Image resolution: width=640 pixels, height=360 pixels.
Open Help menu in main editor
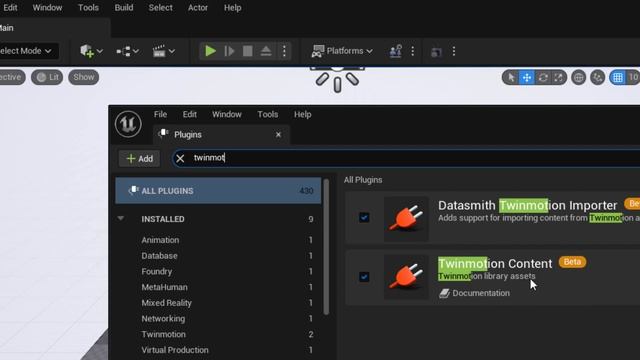click(232, 8)
